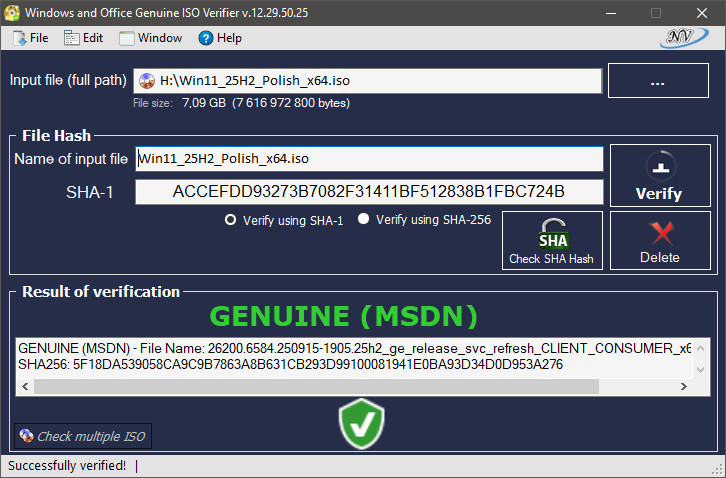Click the app icon in title bar

pyautogui.click(x=12, y=13)
